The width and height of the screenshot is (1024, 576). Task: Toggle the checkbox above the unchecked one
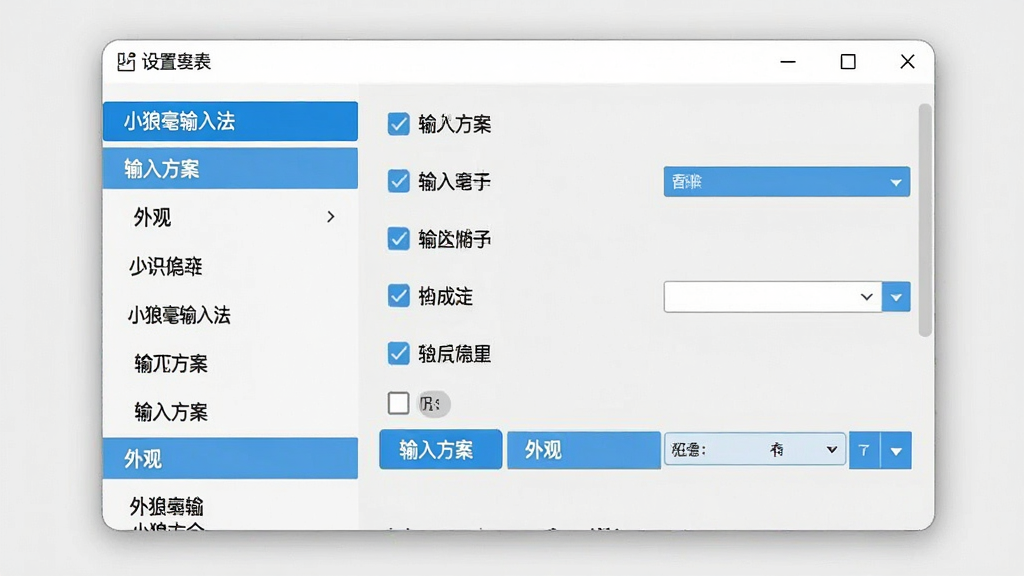click(398, 353)
